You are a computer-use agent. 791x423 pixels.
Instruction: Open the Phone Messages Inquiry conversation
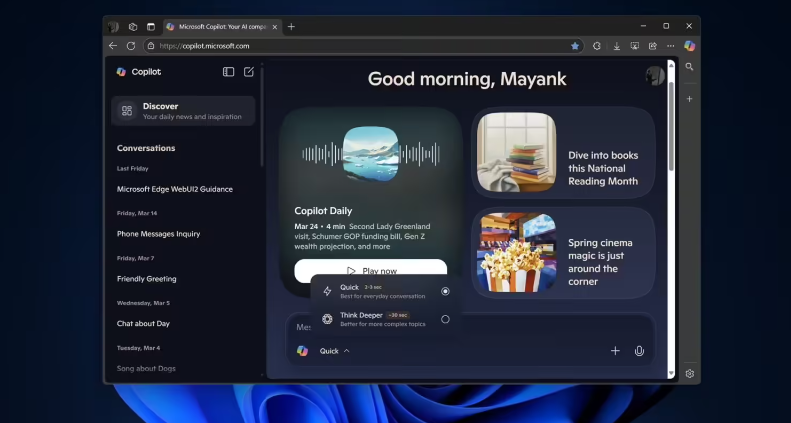(158, 234)
